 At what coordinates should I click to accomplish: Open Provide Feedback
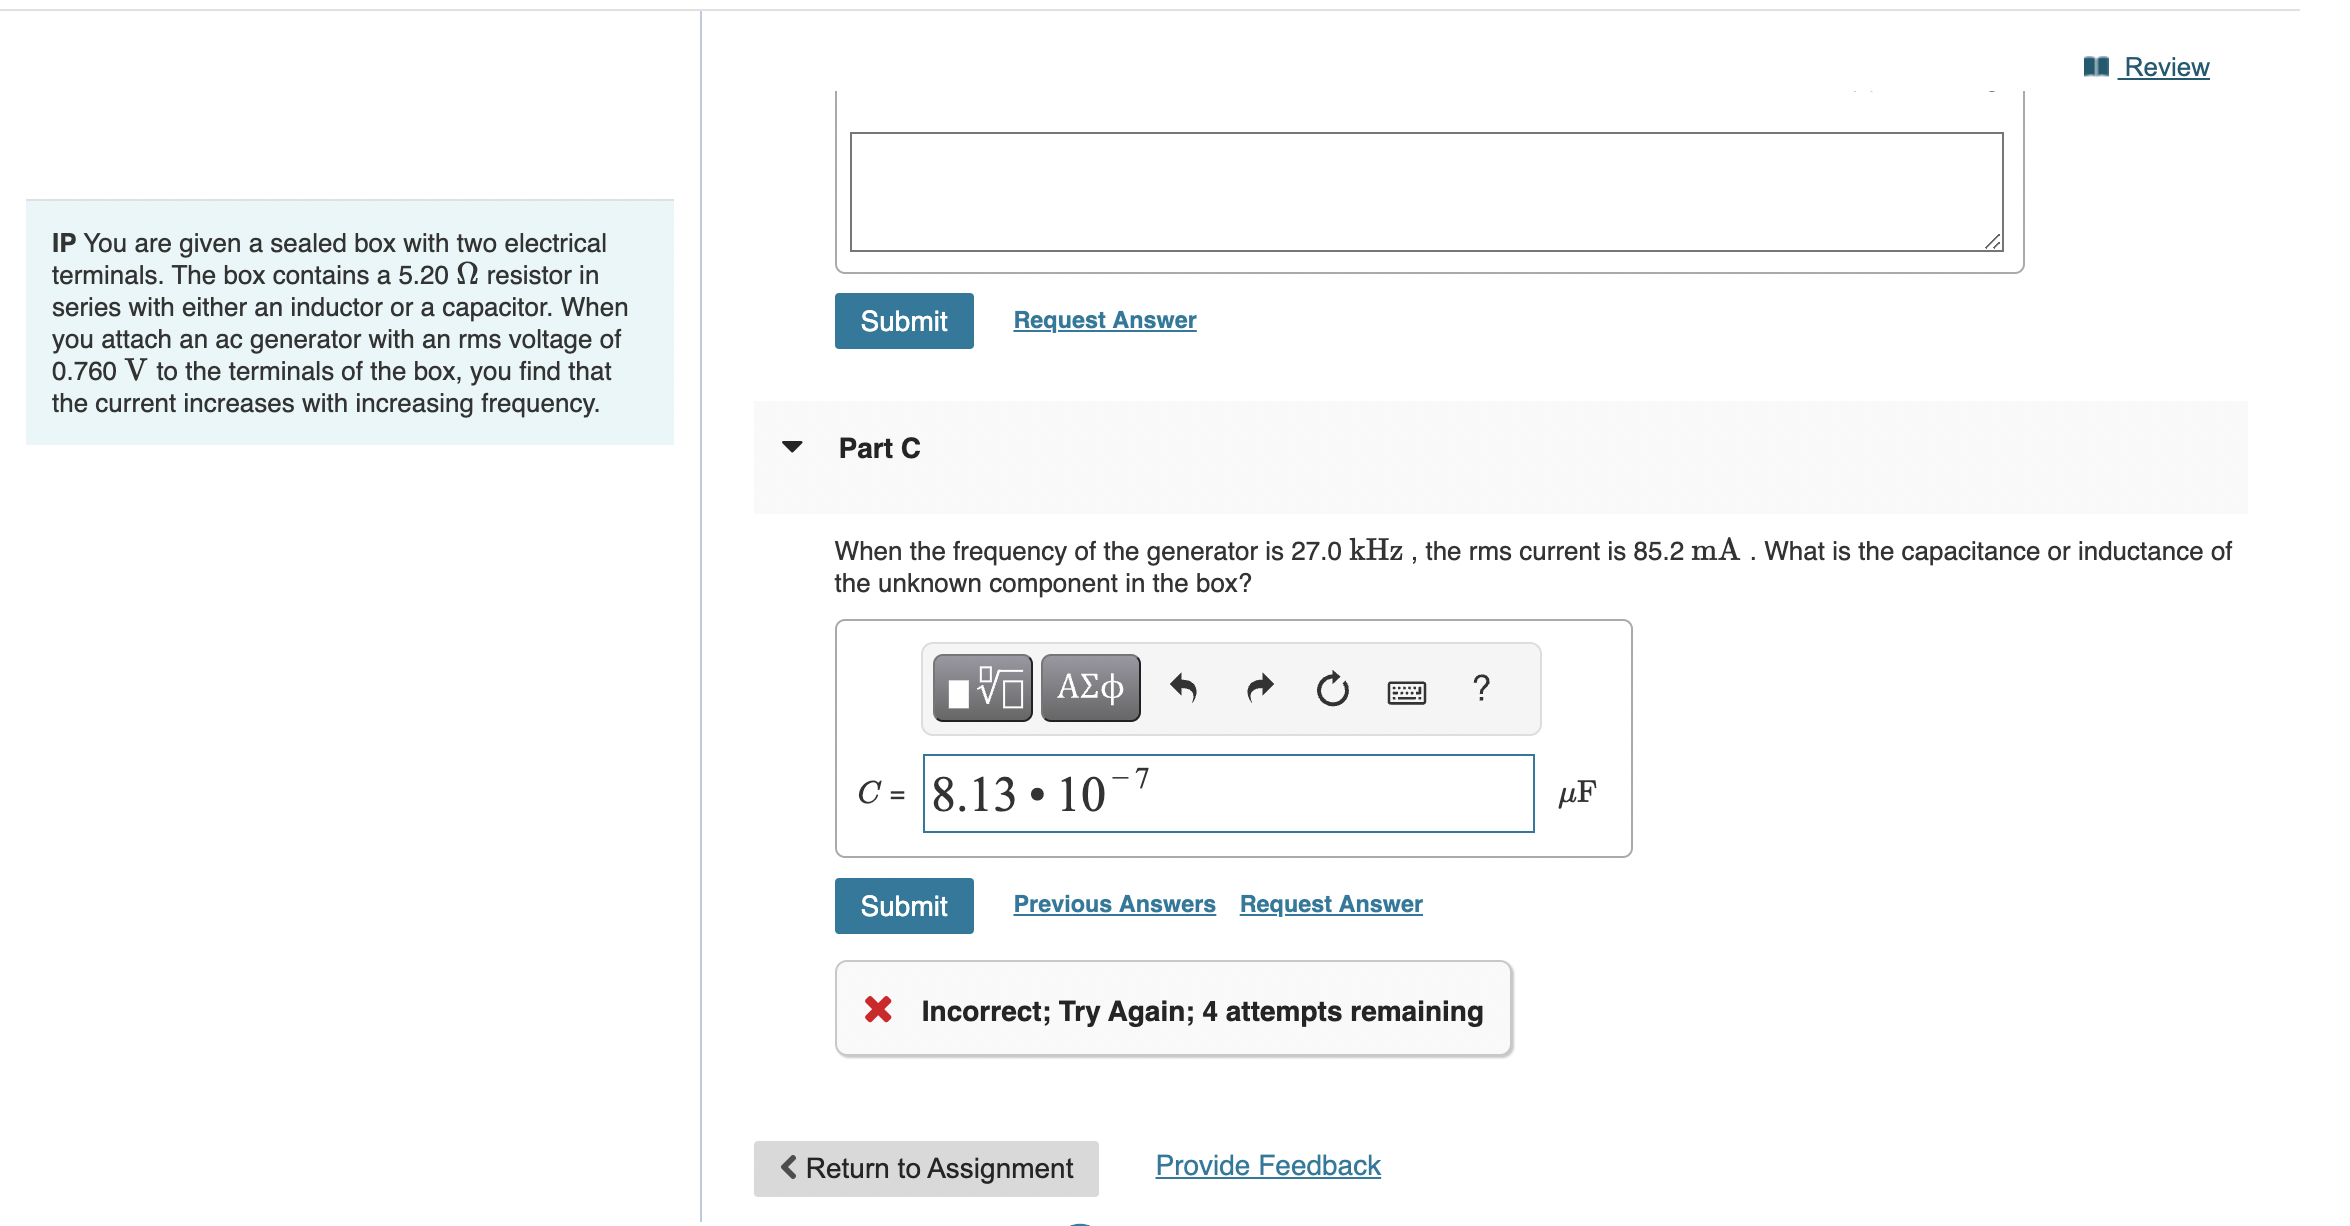click(x=1266, y=1164)
